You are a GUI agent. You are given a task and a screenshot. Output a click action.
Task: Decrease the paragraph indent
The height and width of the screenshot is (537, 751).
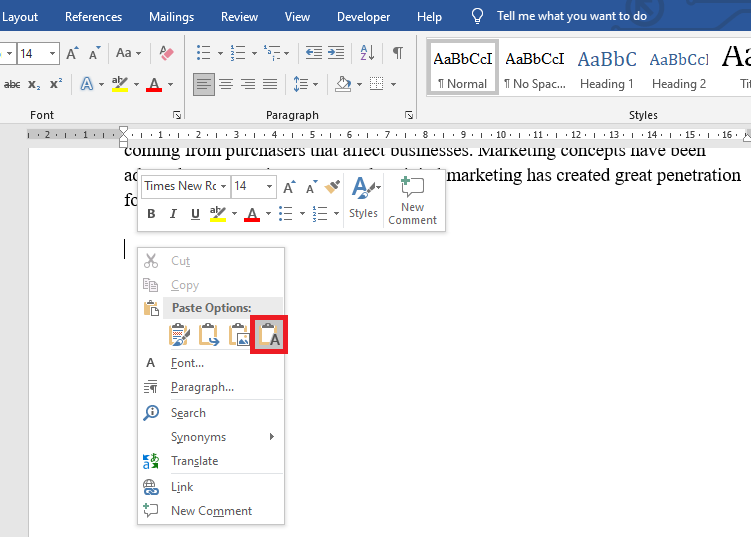point(314,53)
